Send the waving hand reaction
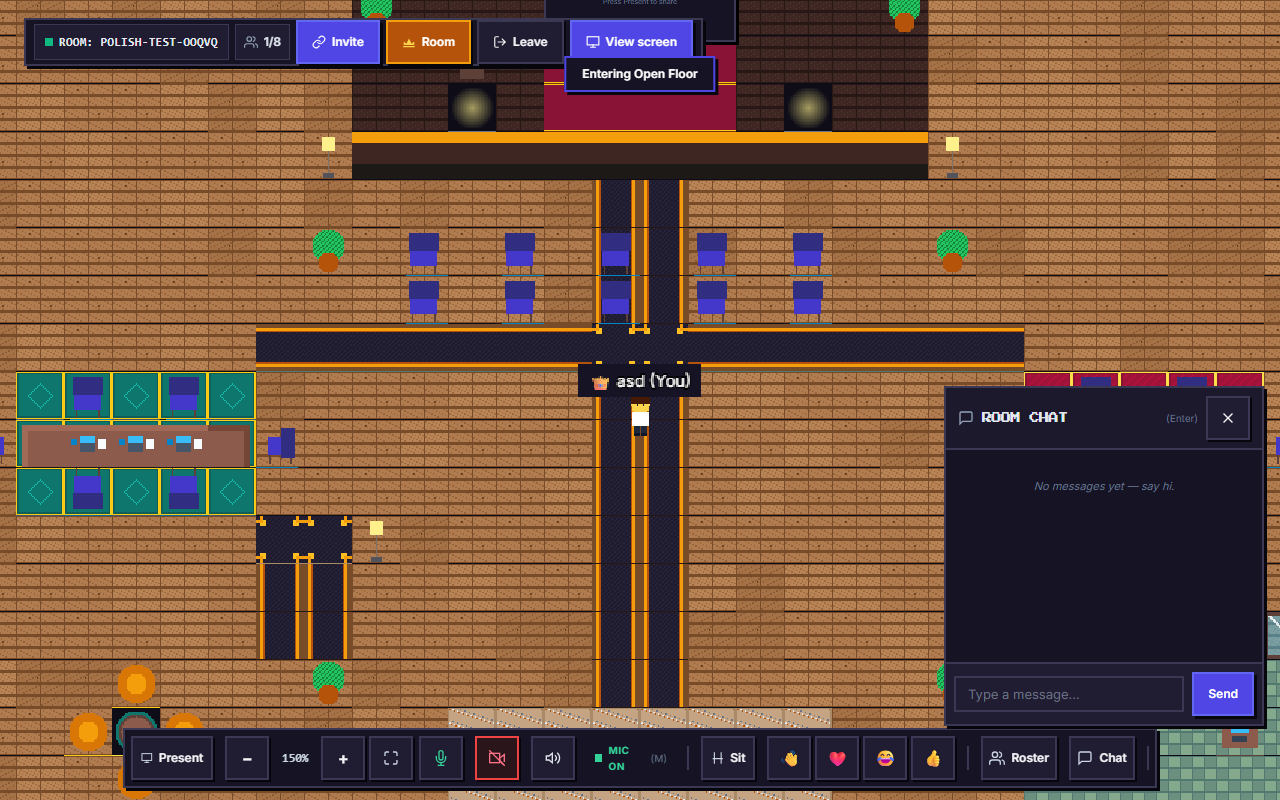 789,758
